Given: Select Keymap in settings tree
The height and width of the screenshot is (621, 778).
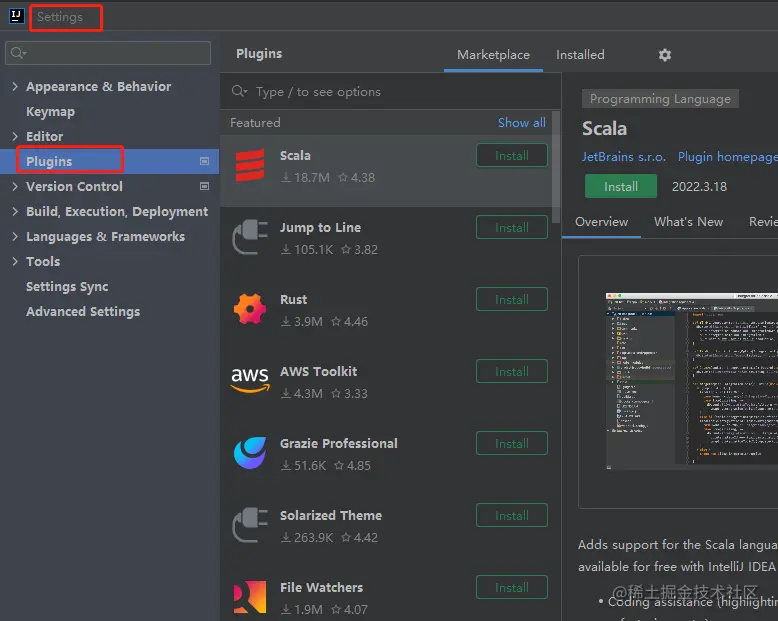Looking at the screenshot, I should (50, 112).
